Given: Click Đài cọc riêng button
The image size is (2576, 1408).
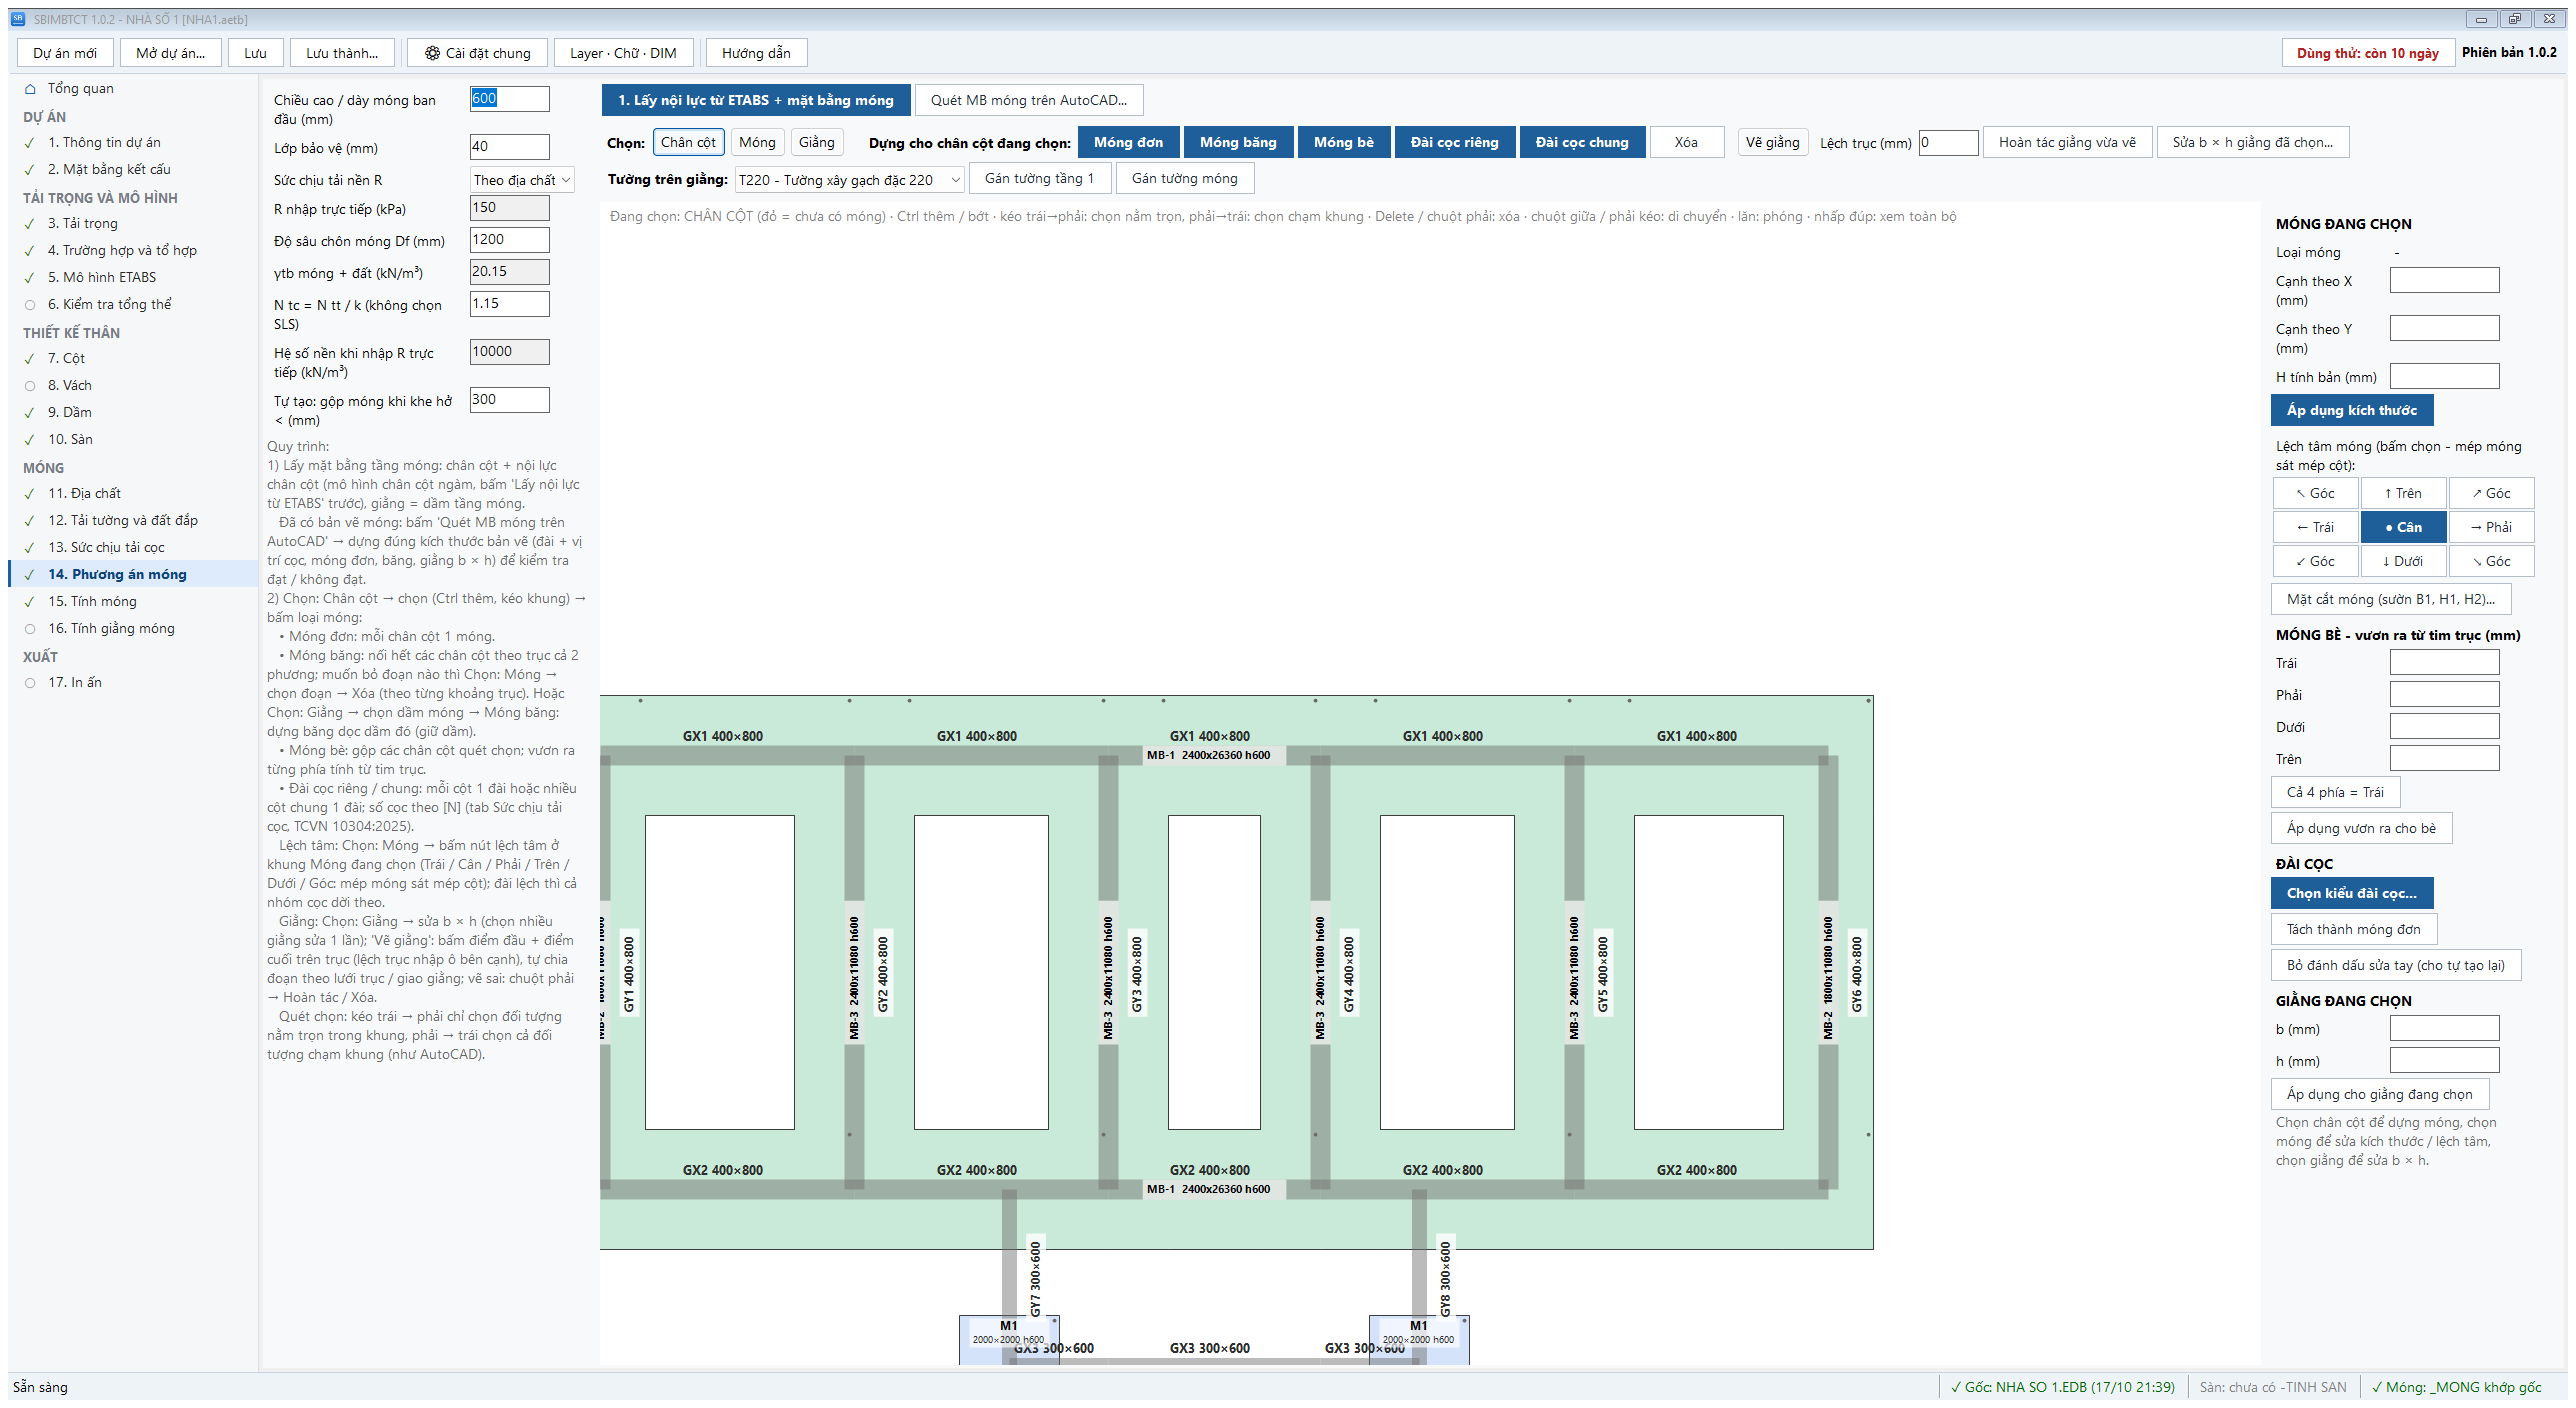Looking at the screenshot, I should pos(1455,142).
